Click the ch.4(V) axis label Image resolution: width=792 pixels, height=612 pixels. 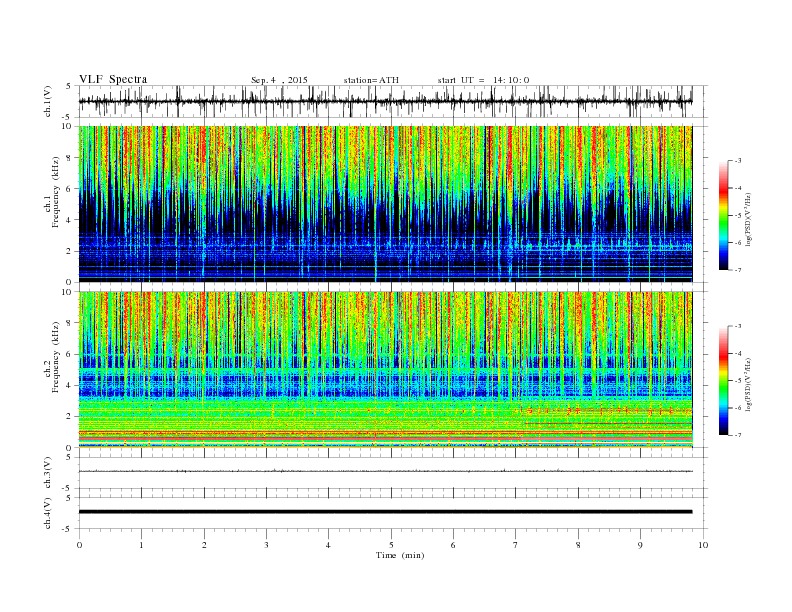click(x=48, y=513)
